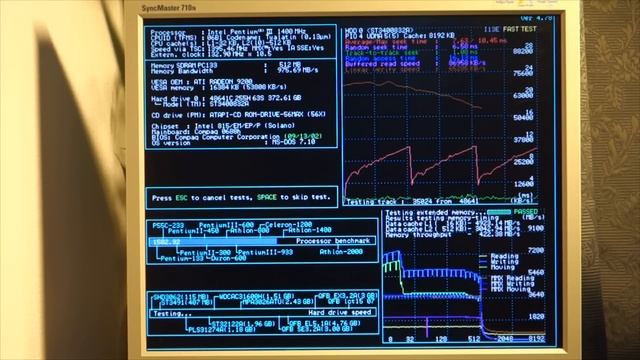Image resolution: width=640 pixels, height=360 pixels.
Task: Click the 'Athlon-2000' reference label
Action: tap(341, 252)
